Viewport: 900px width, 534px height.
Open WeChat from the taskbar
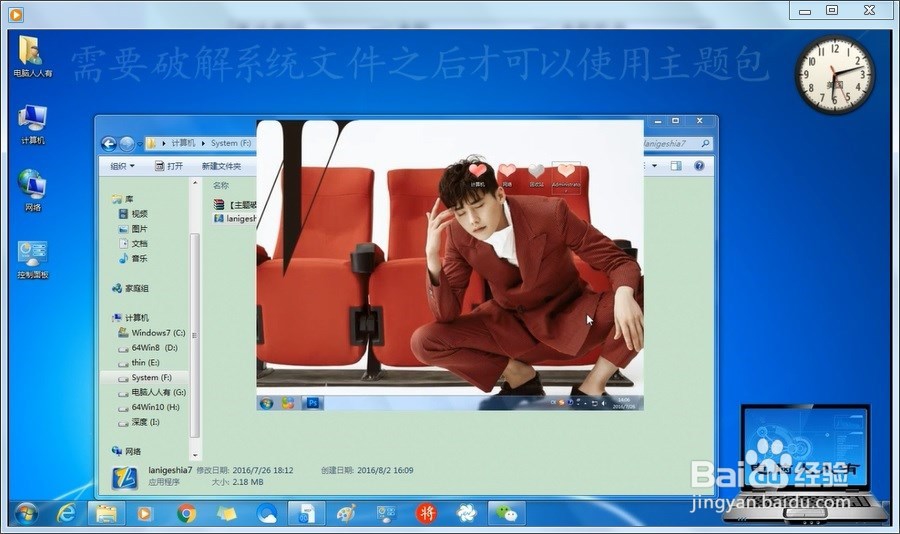(506, 513)
